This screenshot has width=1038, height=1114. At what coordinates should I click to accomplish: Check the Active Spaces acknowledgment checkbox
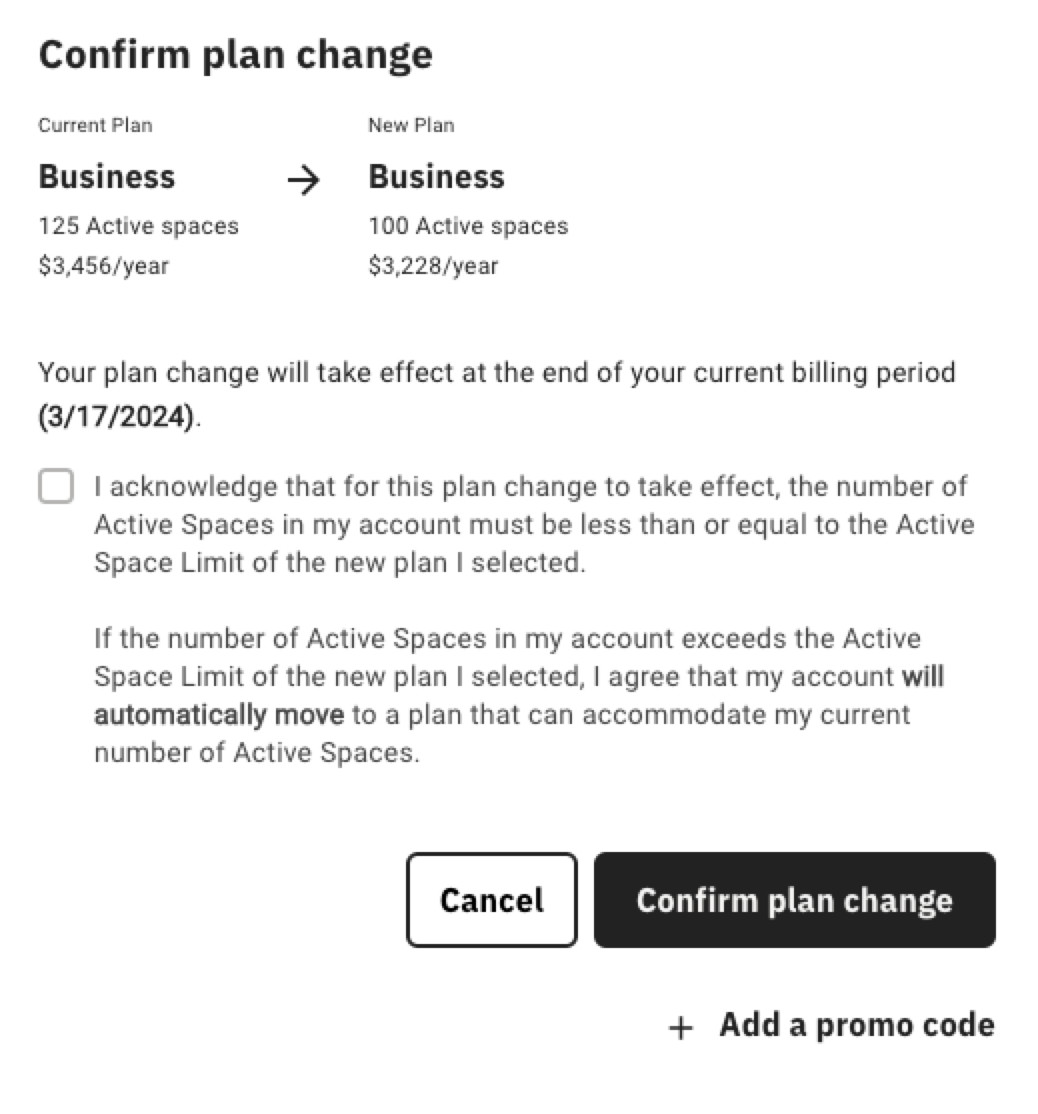[x=56, y=486]
